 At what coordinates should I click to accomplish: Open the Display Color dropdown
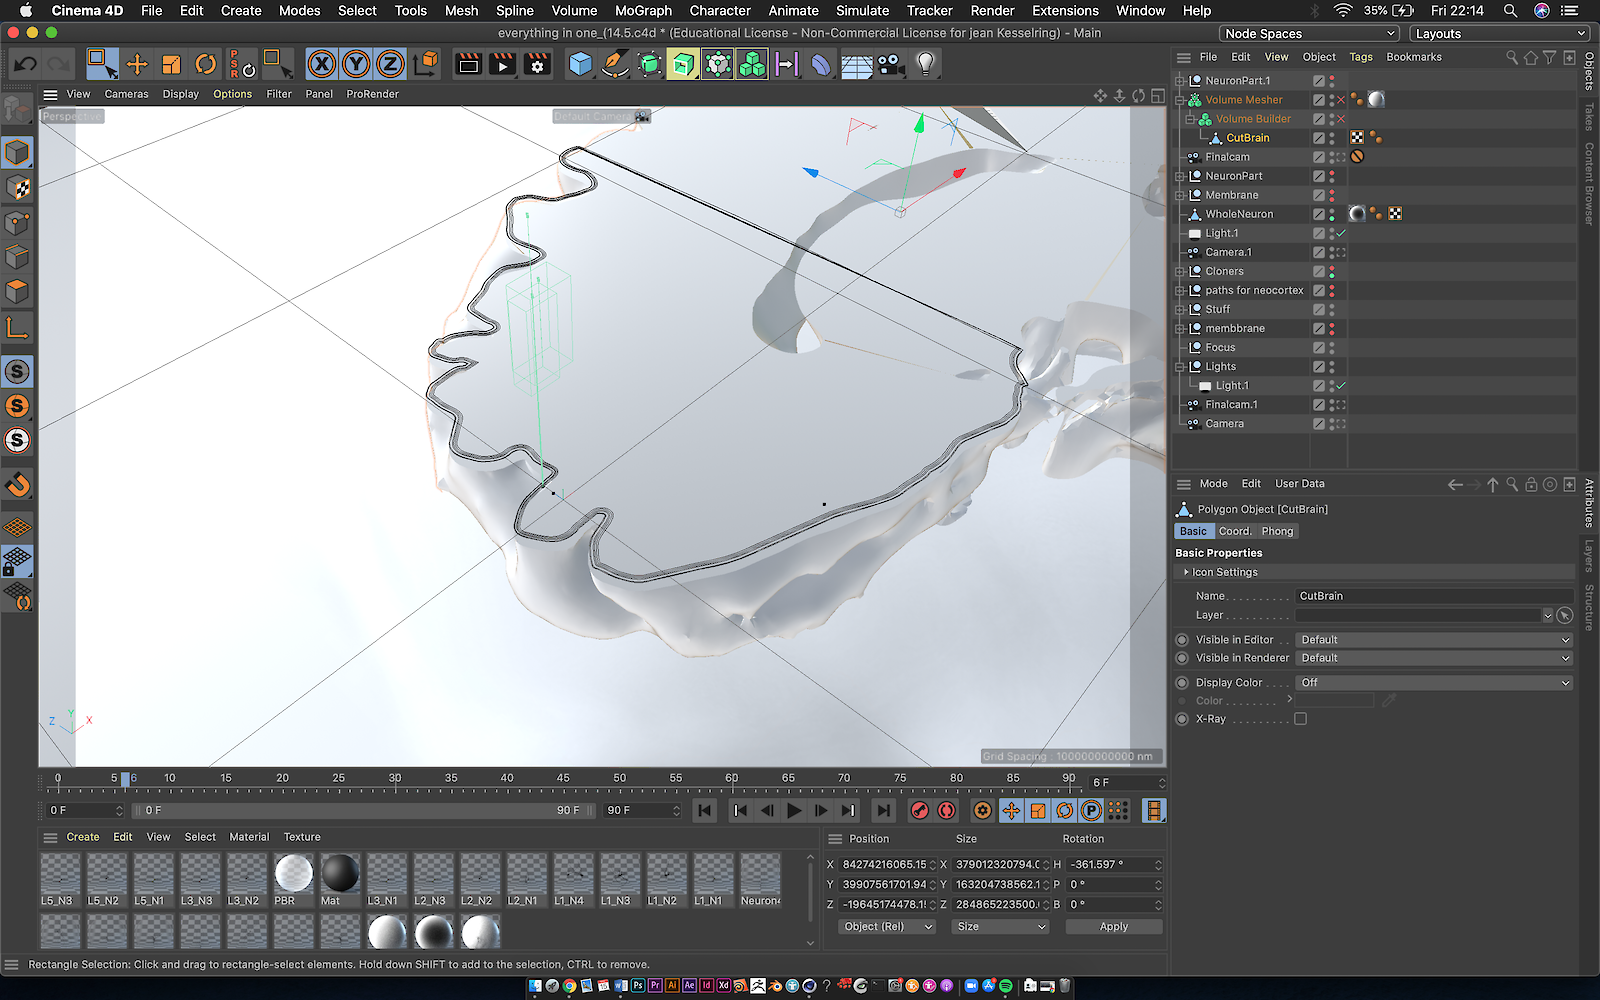1434,683
